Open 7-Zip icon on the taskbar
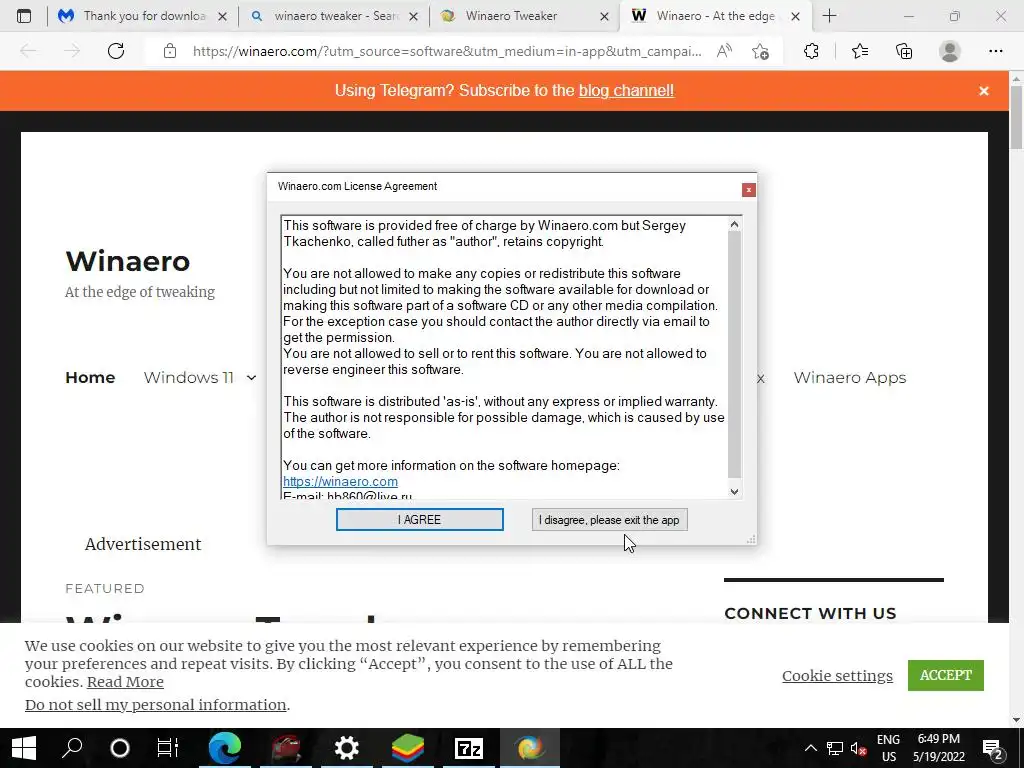This screenshot has height=768, width=1024. pyautogui.click(x=469, y=748)
